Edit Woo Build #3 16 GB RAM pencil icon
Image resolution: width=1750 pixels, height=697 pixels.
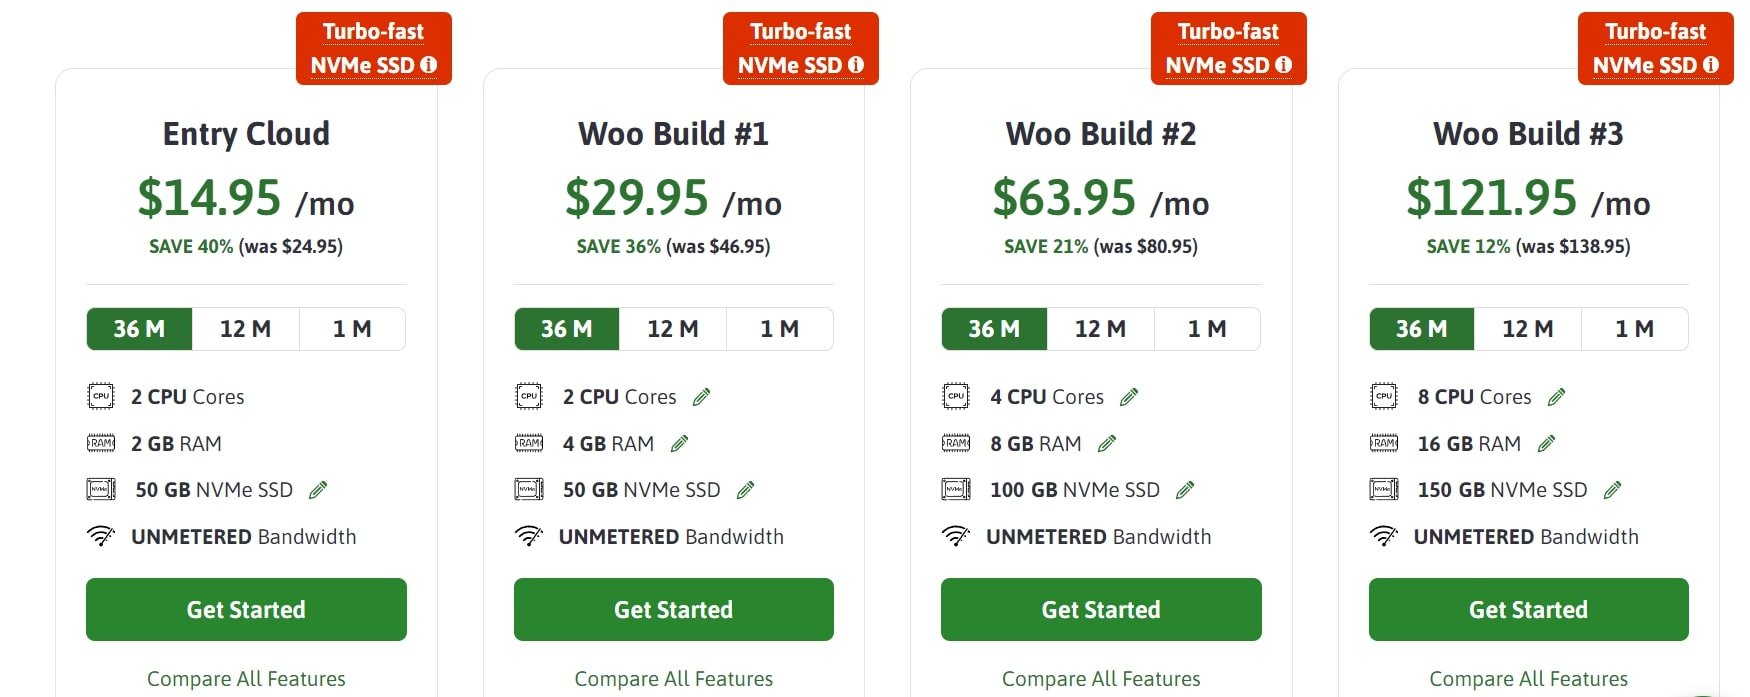point(1547,443)
